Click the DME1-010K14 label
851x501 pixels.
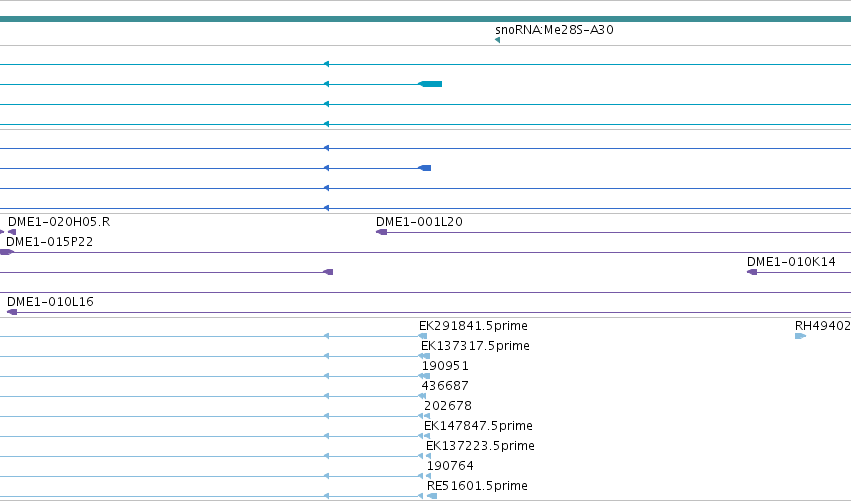[791, 262]
